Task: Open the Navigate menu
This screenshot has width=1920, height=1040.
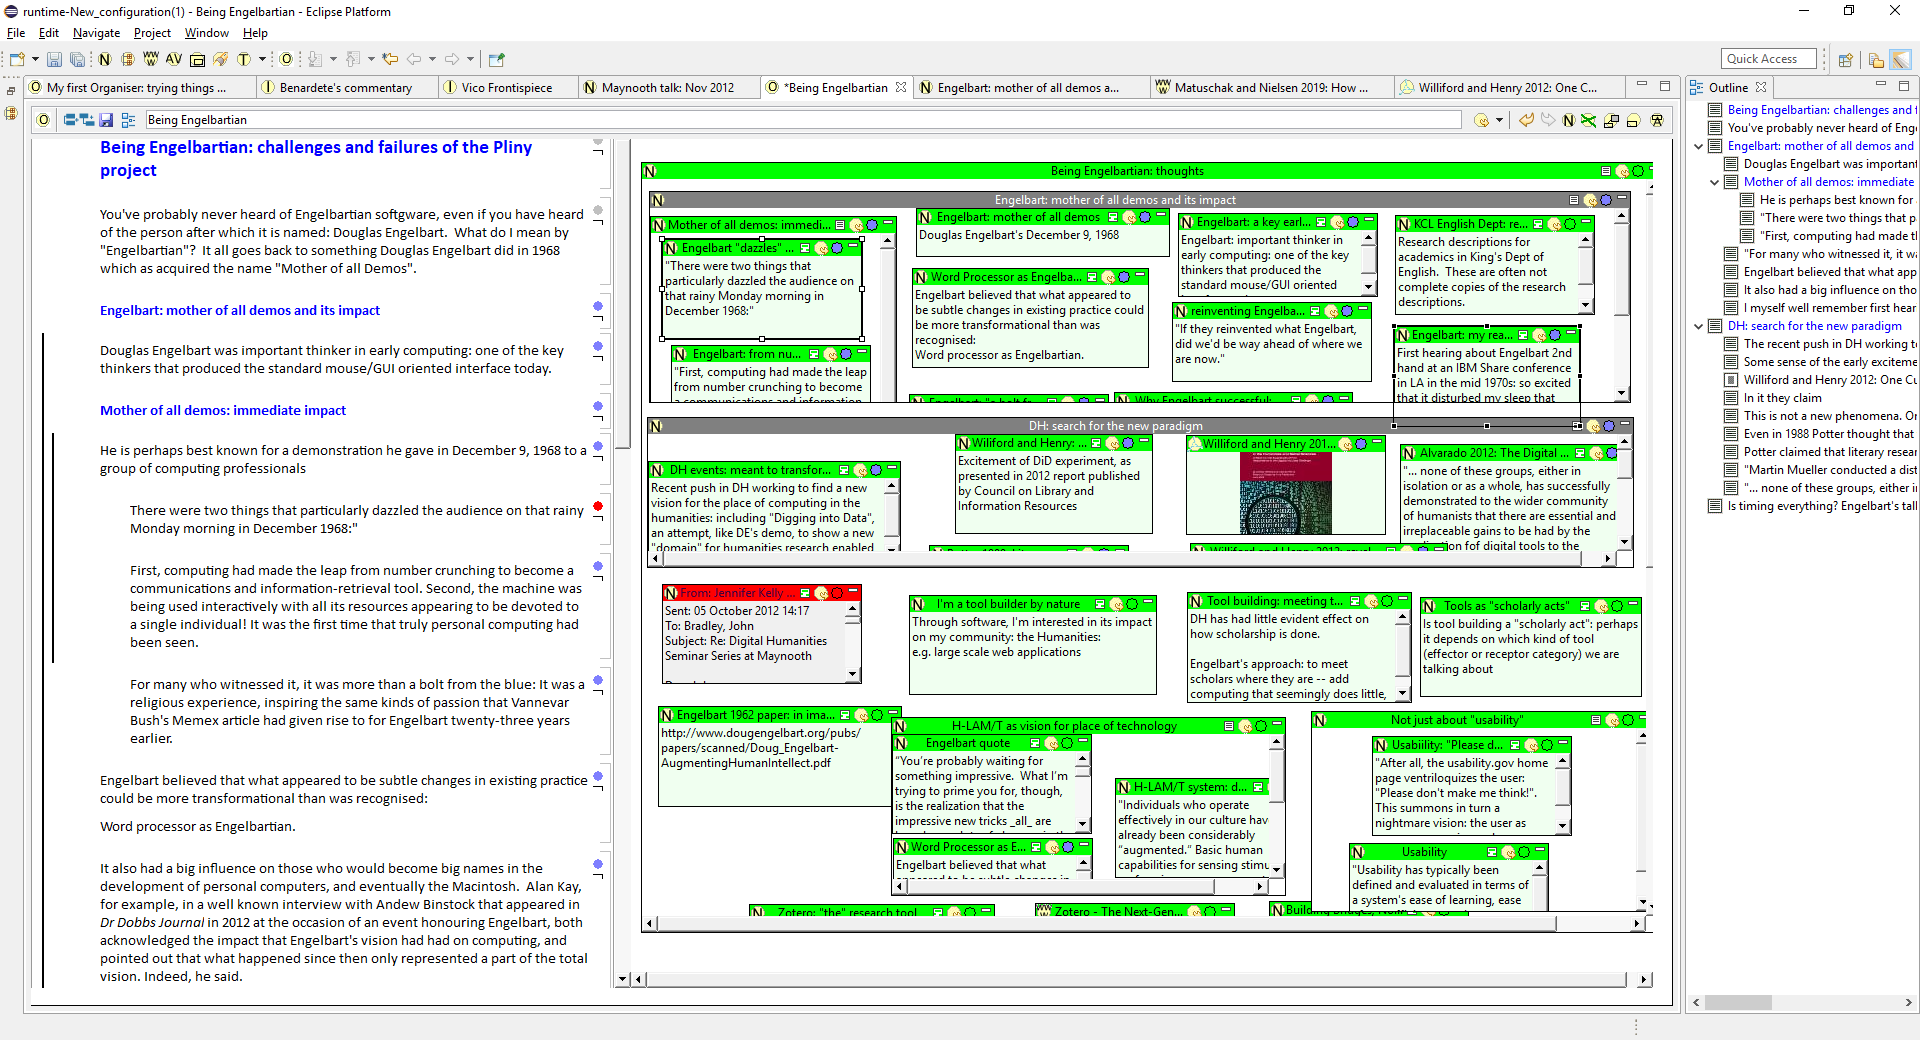Action: pyautogui.click(x=96, y=33)
